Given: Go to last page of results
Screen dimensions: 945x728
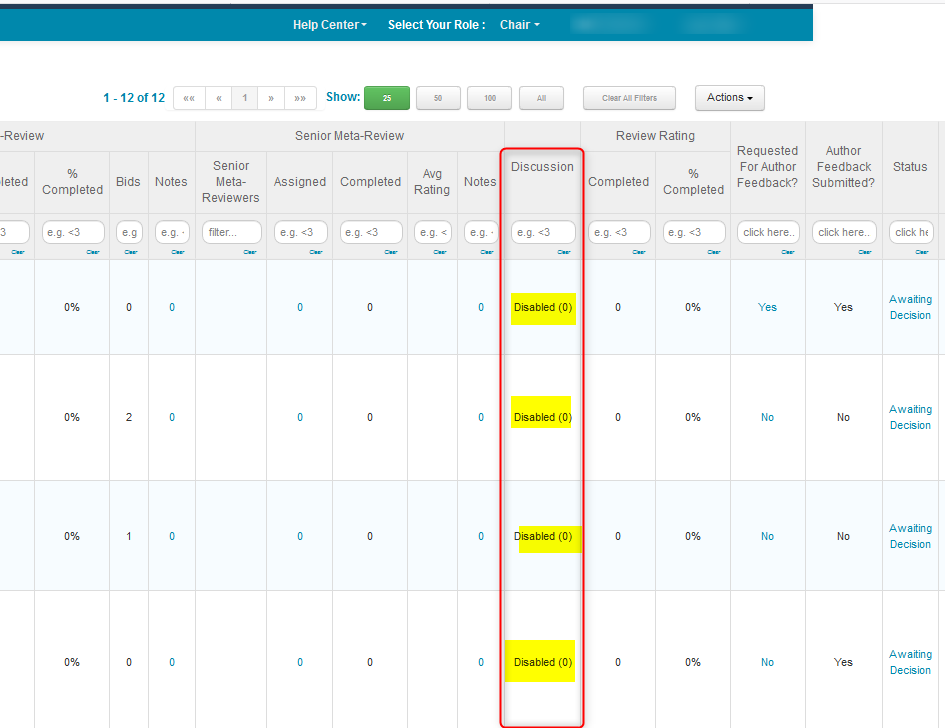Looking at the screenshot, I should (300, 98).
